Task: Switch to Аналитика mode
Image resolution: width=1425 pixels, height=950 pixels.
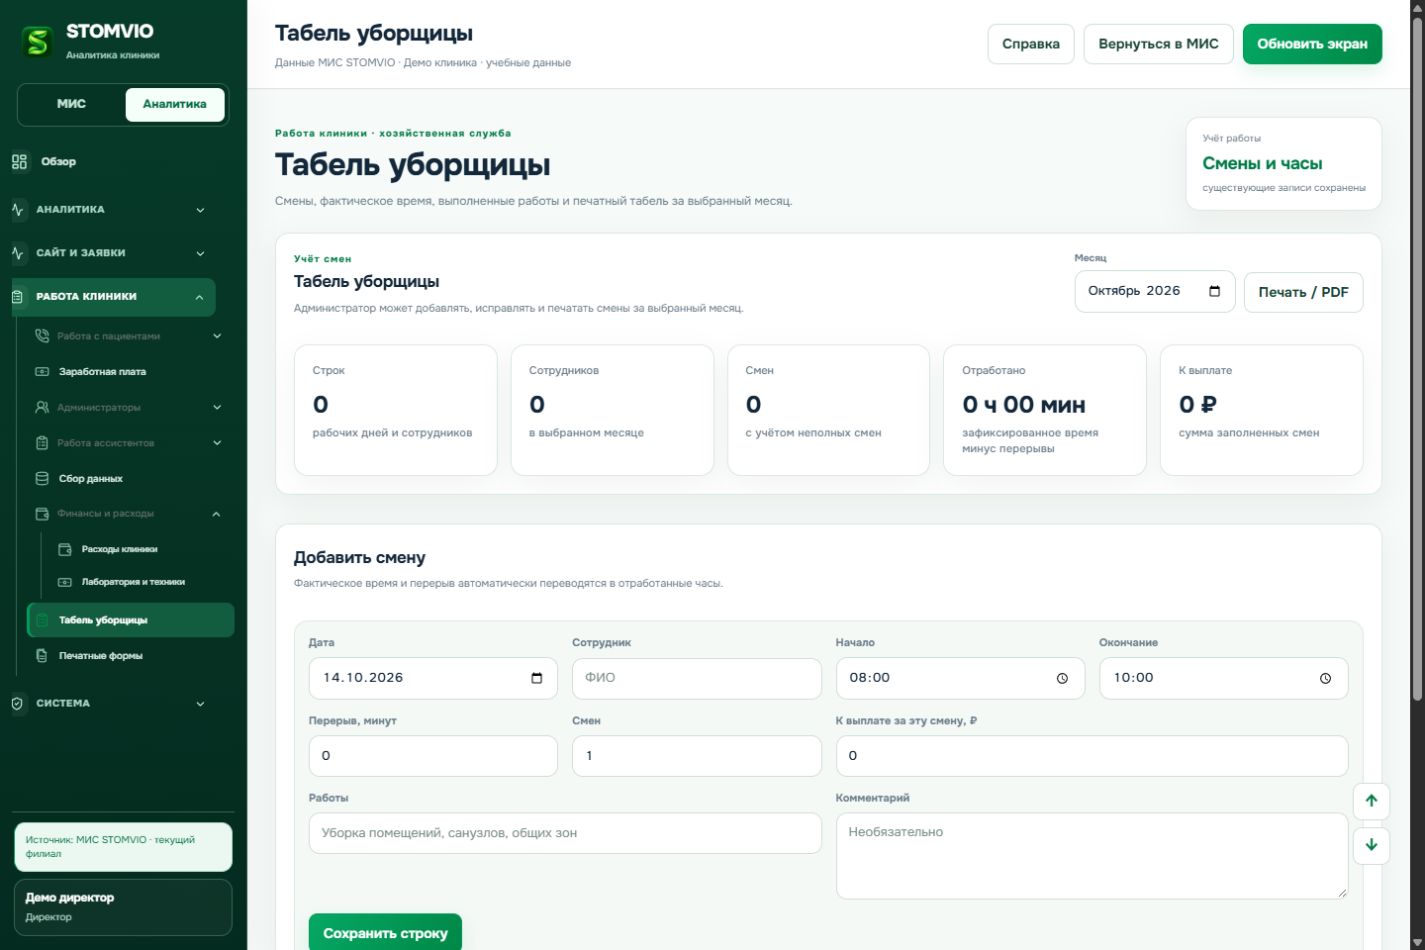Action: (175, 104)
